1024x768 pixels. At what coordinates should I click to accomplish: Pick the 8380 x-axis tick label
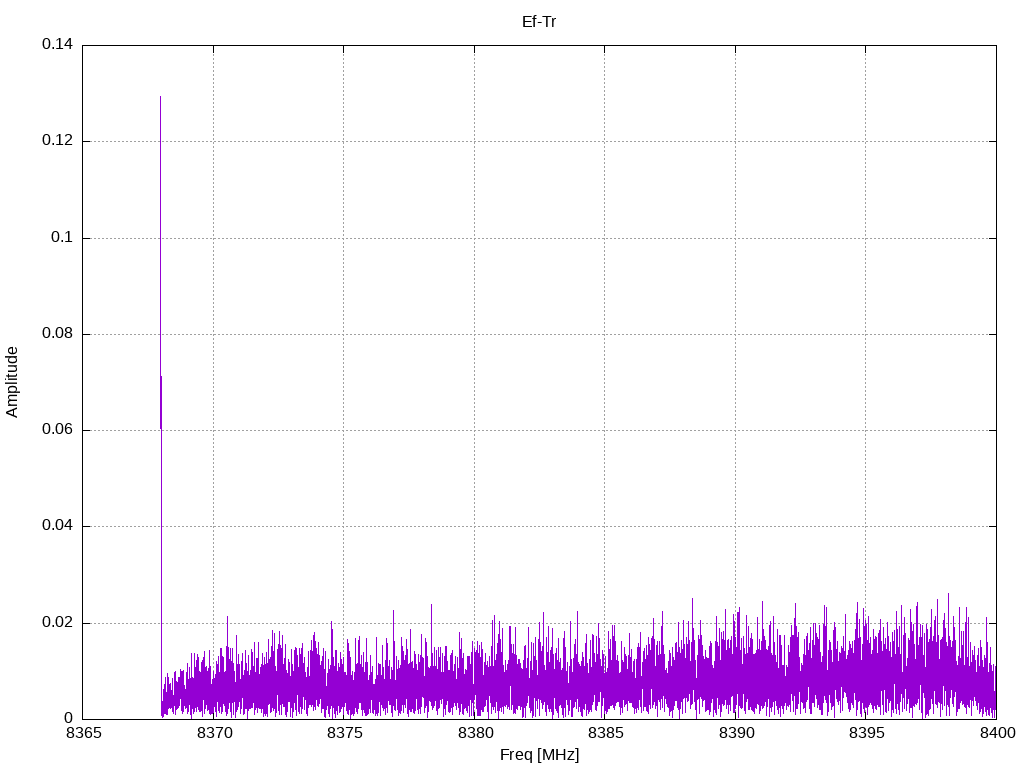point(474,735)
